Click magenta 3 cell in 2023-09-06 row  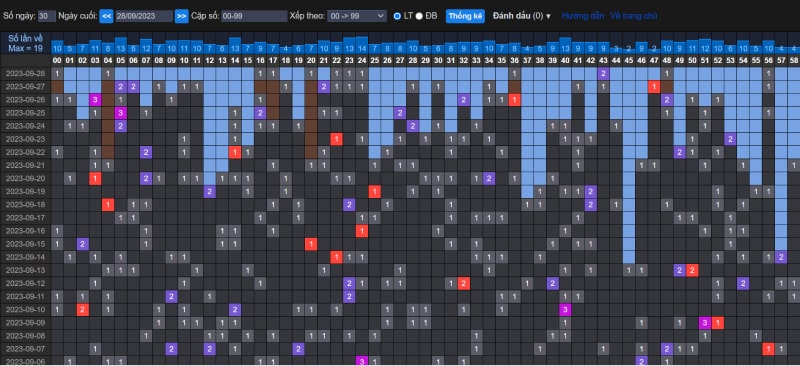click(x=362, y=361)
